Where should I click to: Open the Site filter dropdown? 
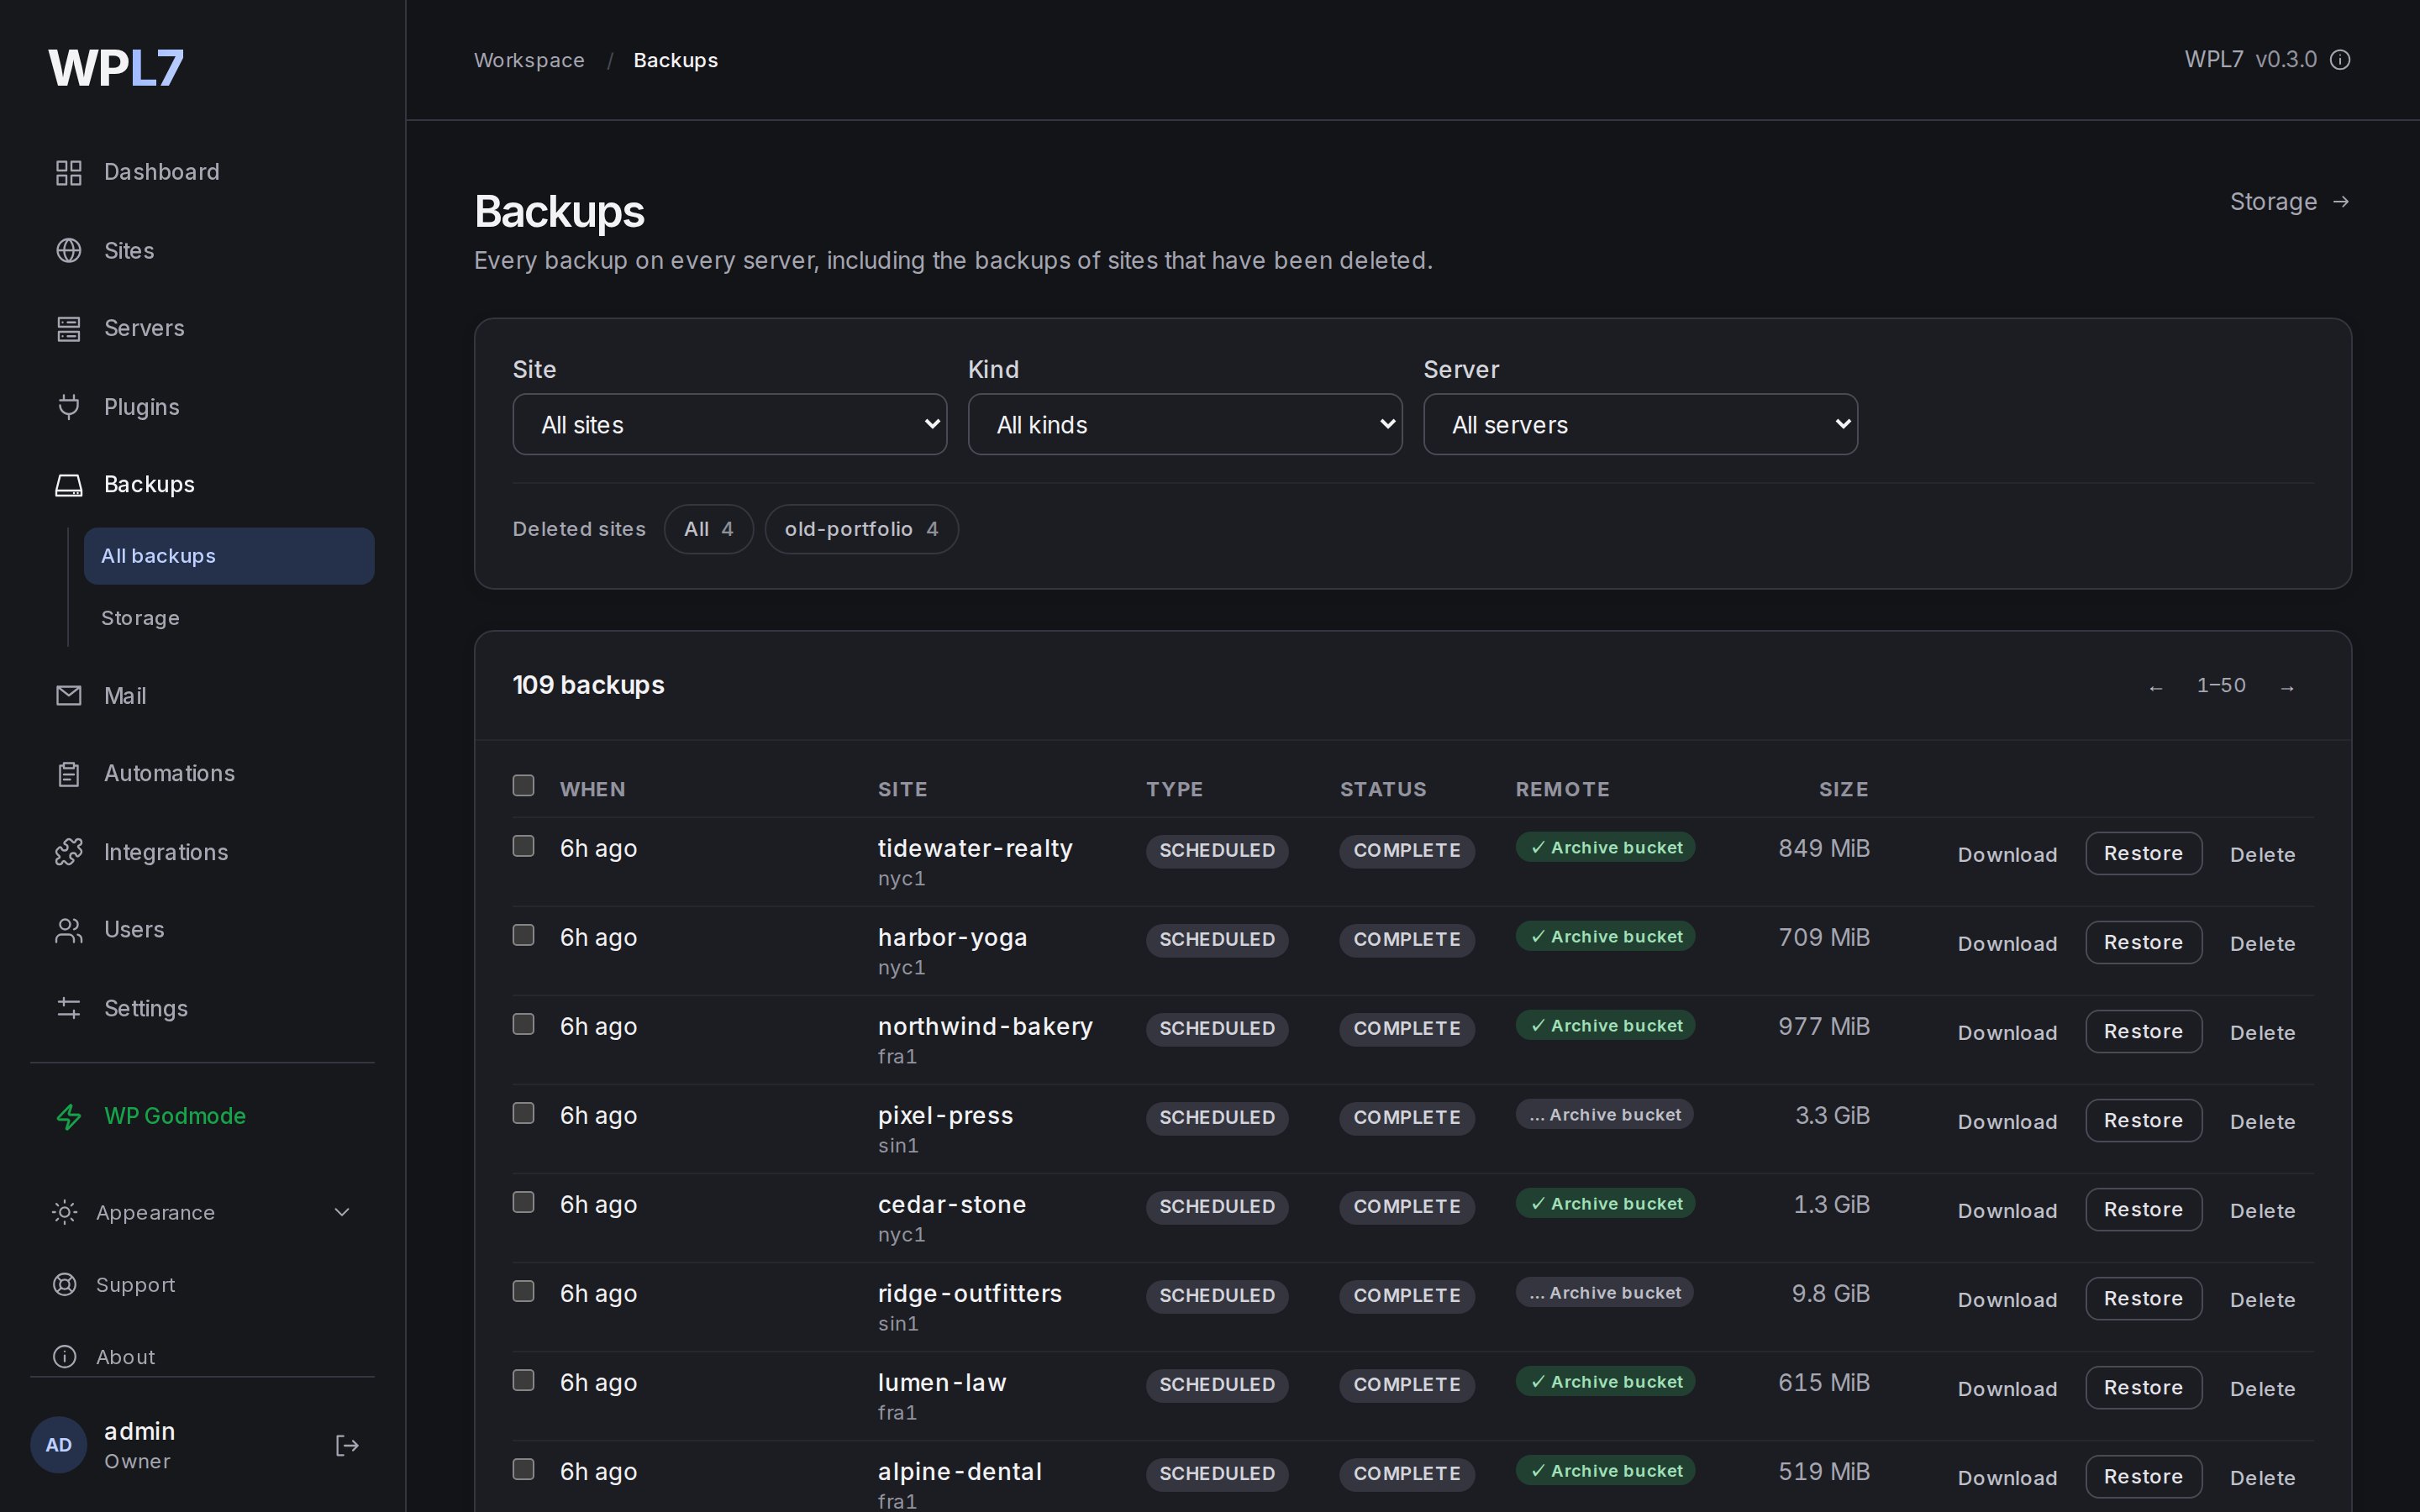[729, 424]
